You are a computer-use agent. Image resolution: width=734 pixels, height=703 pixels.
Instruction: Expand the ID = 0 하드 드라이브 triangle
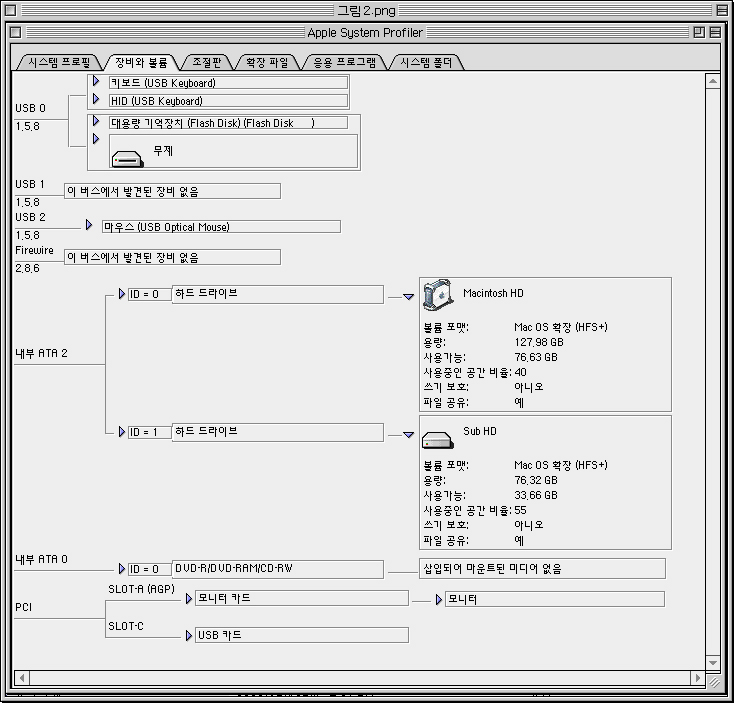[122, 294]
